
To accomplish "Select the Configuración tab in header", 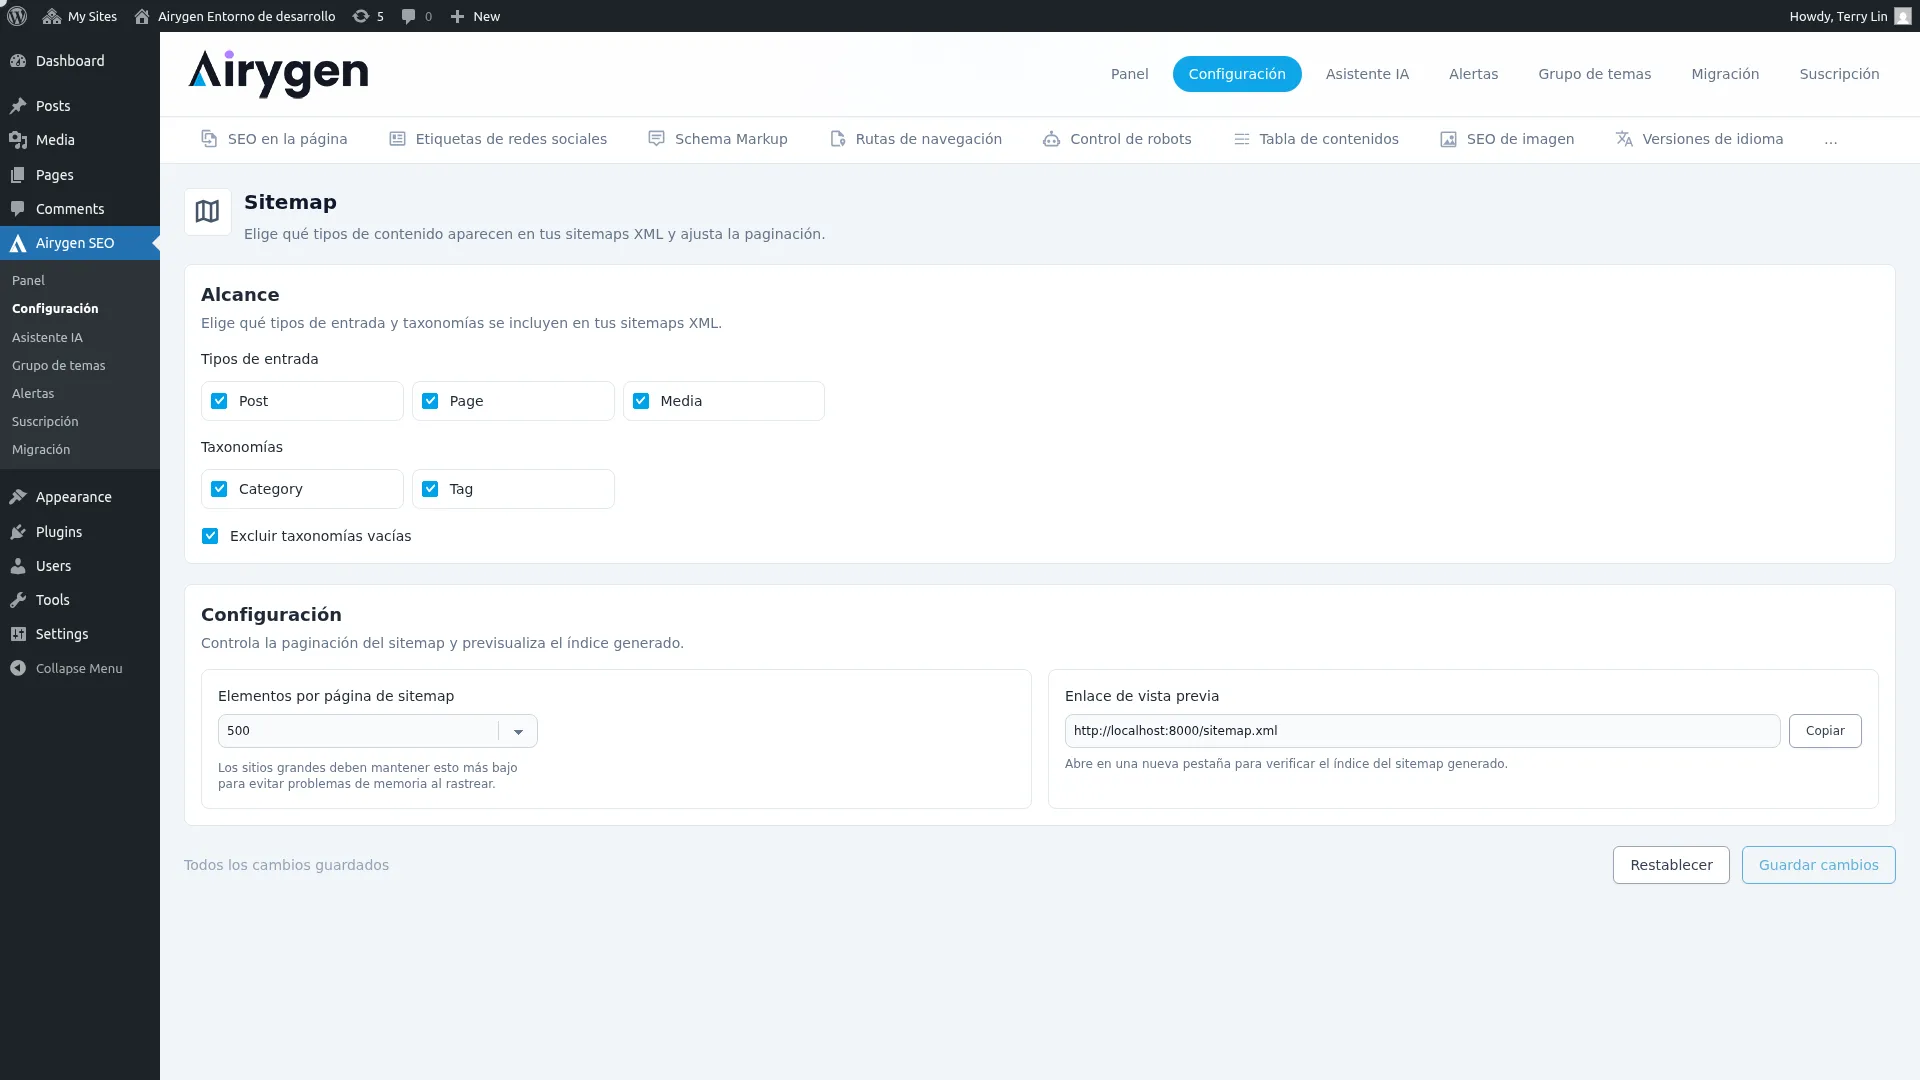I will click(1237, 74).
